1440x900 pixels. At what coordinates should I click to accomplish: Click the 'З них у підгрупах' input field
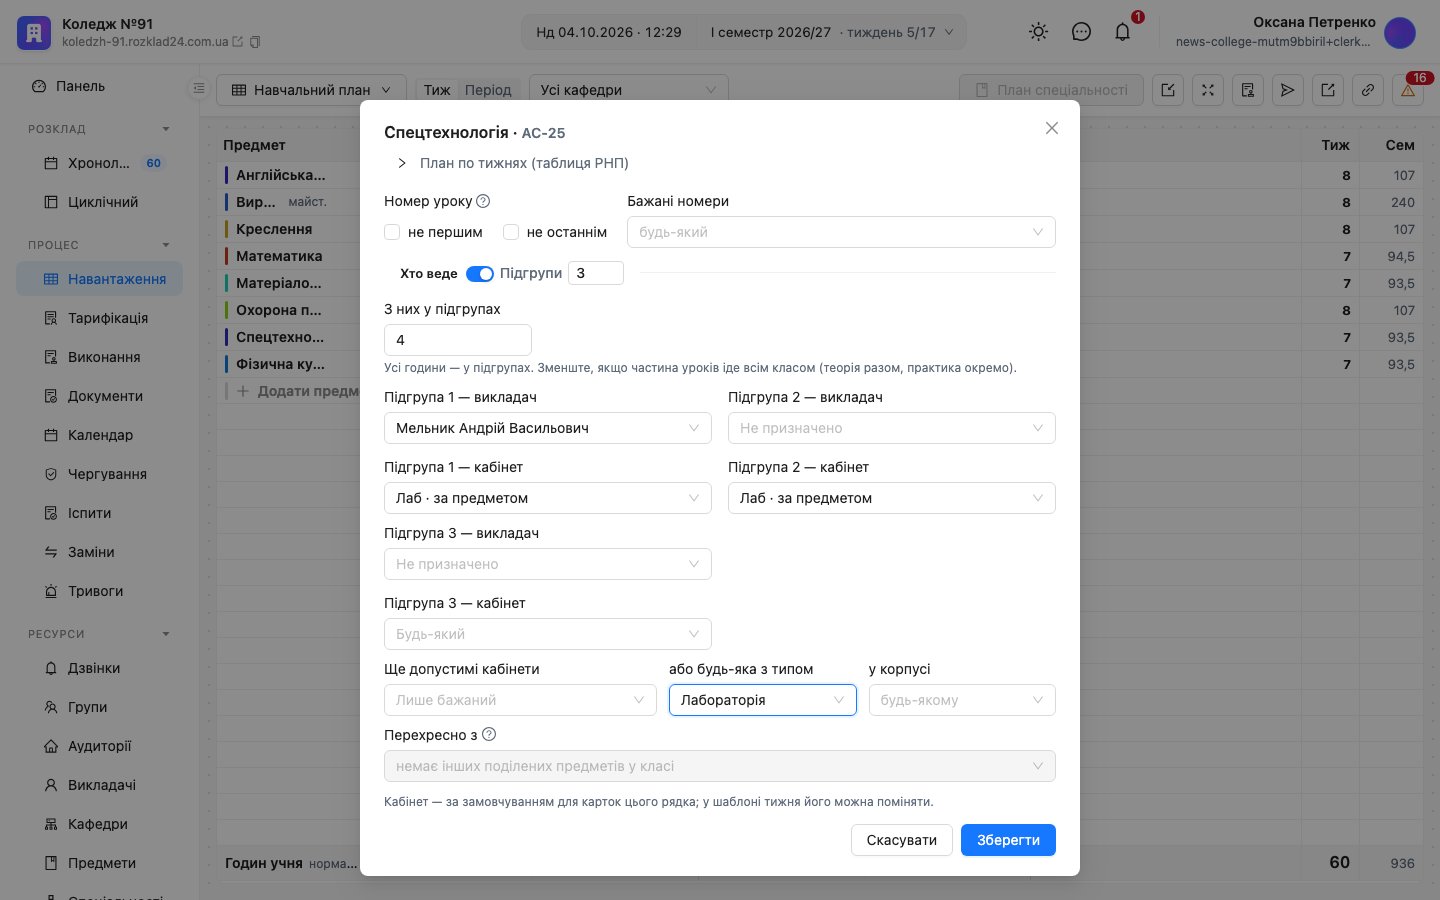tap(458, 340)
